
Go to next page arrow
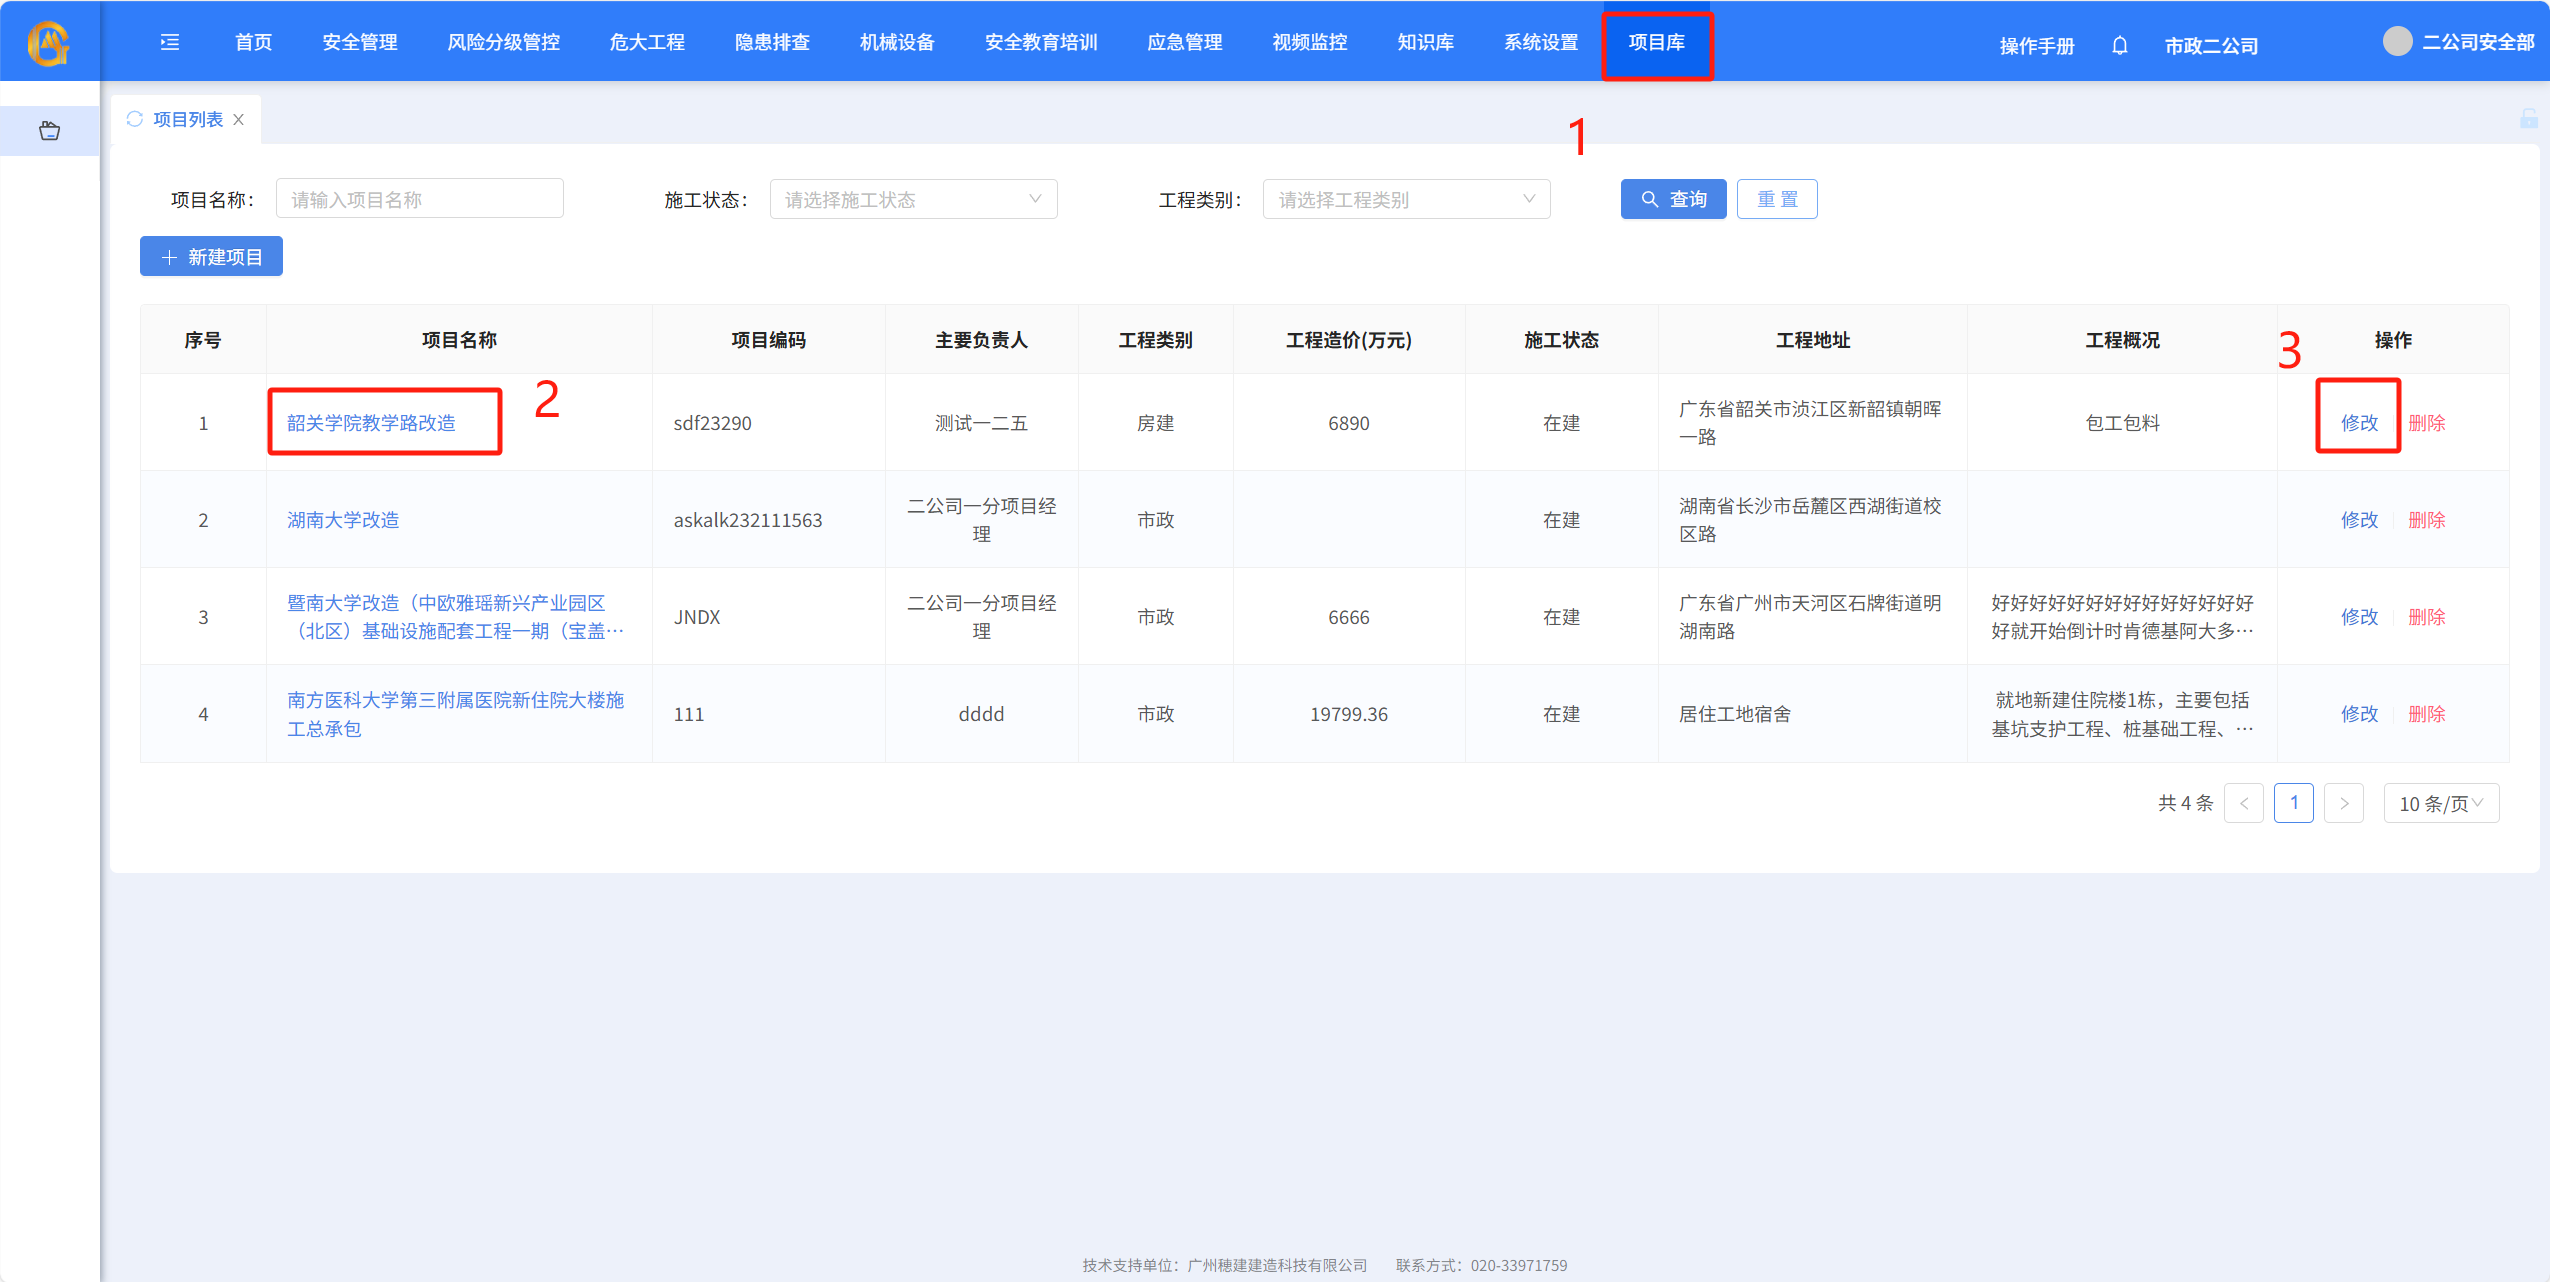[2343, 803]
